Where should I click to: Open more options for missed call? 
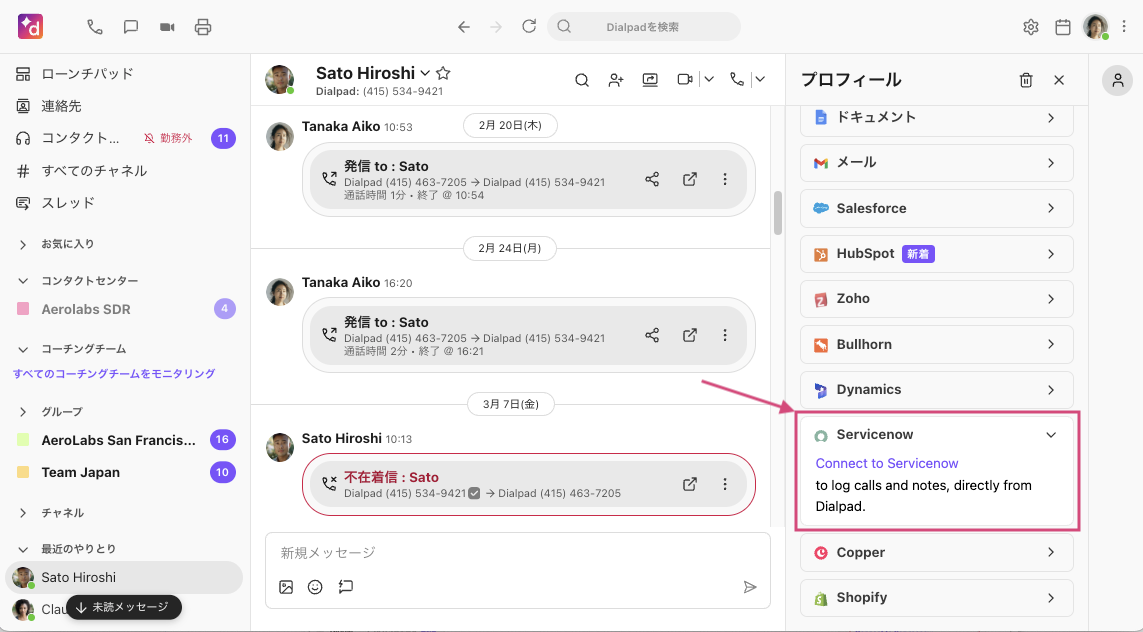click(x=725, y=484)
